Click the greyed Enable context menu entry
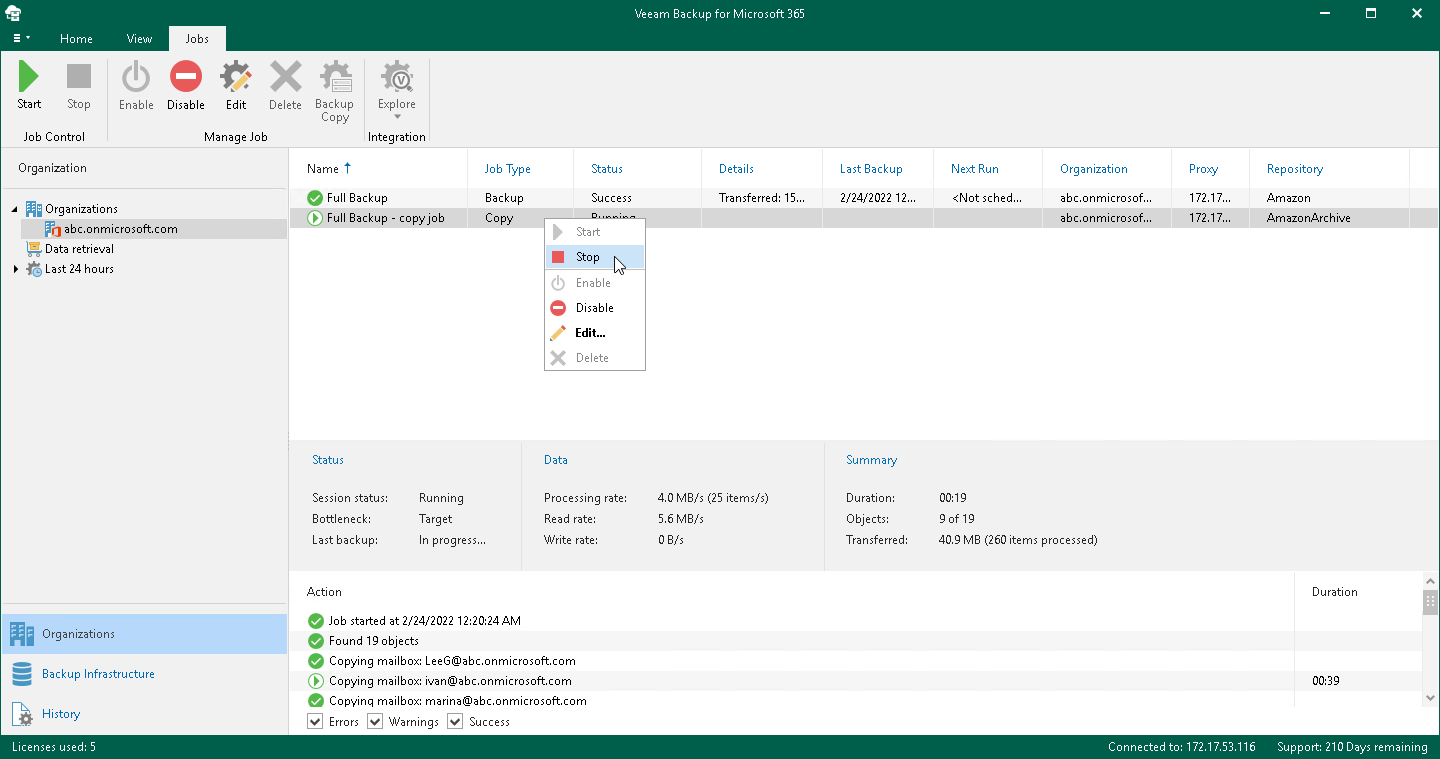 595,283
